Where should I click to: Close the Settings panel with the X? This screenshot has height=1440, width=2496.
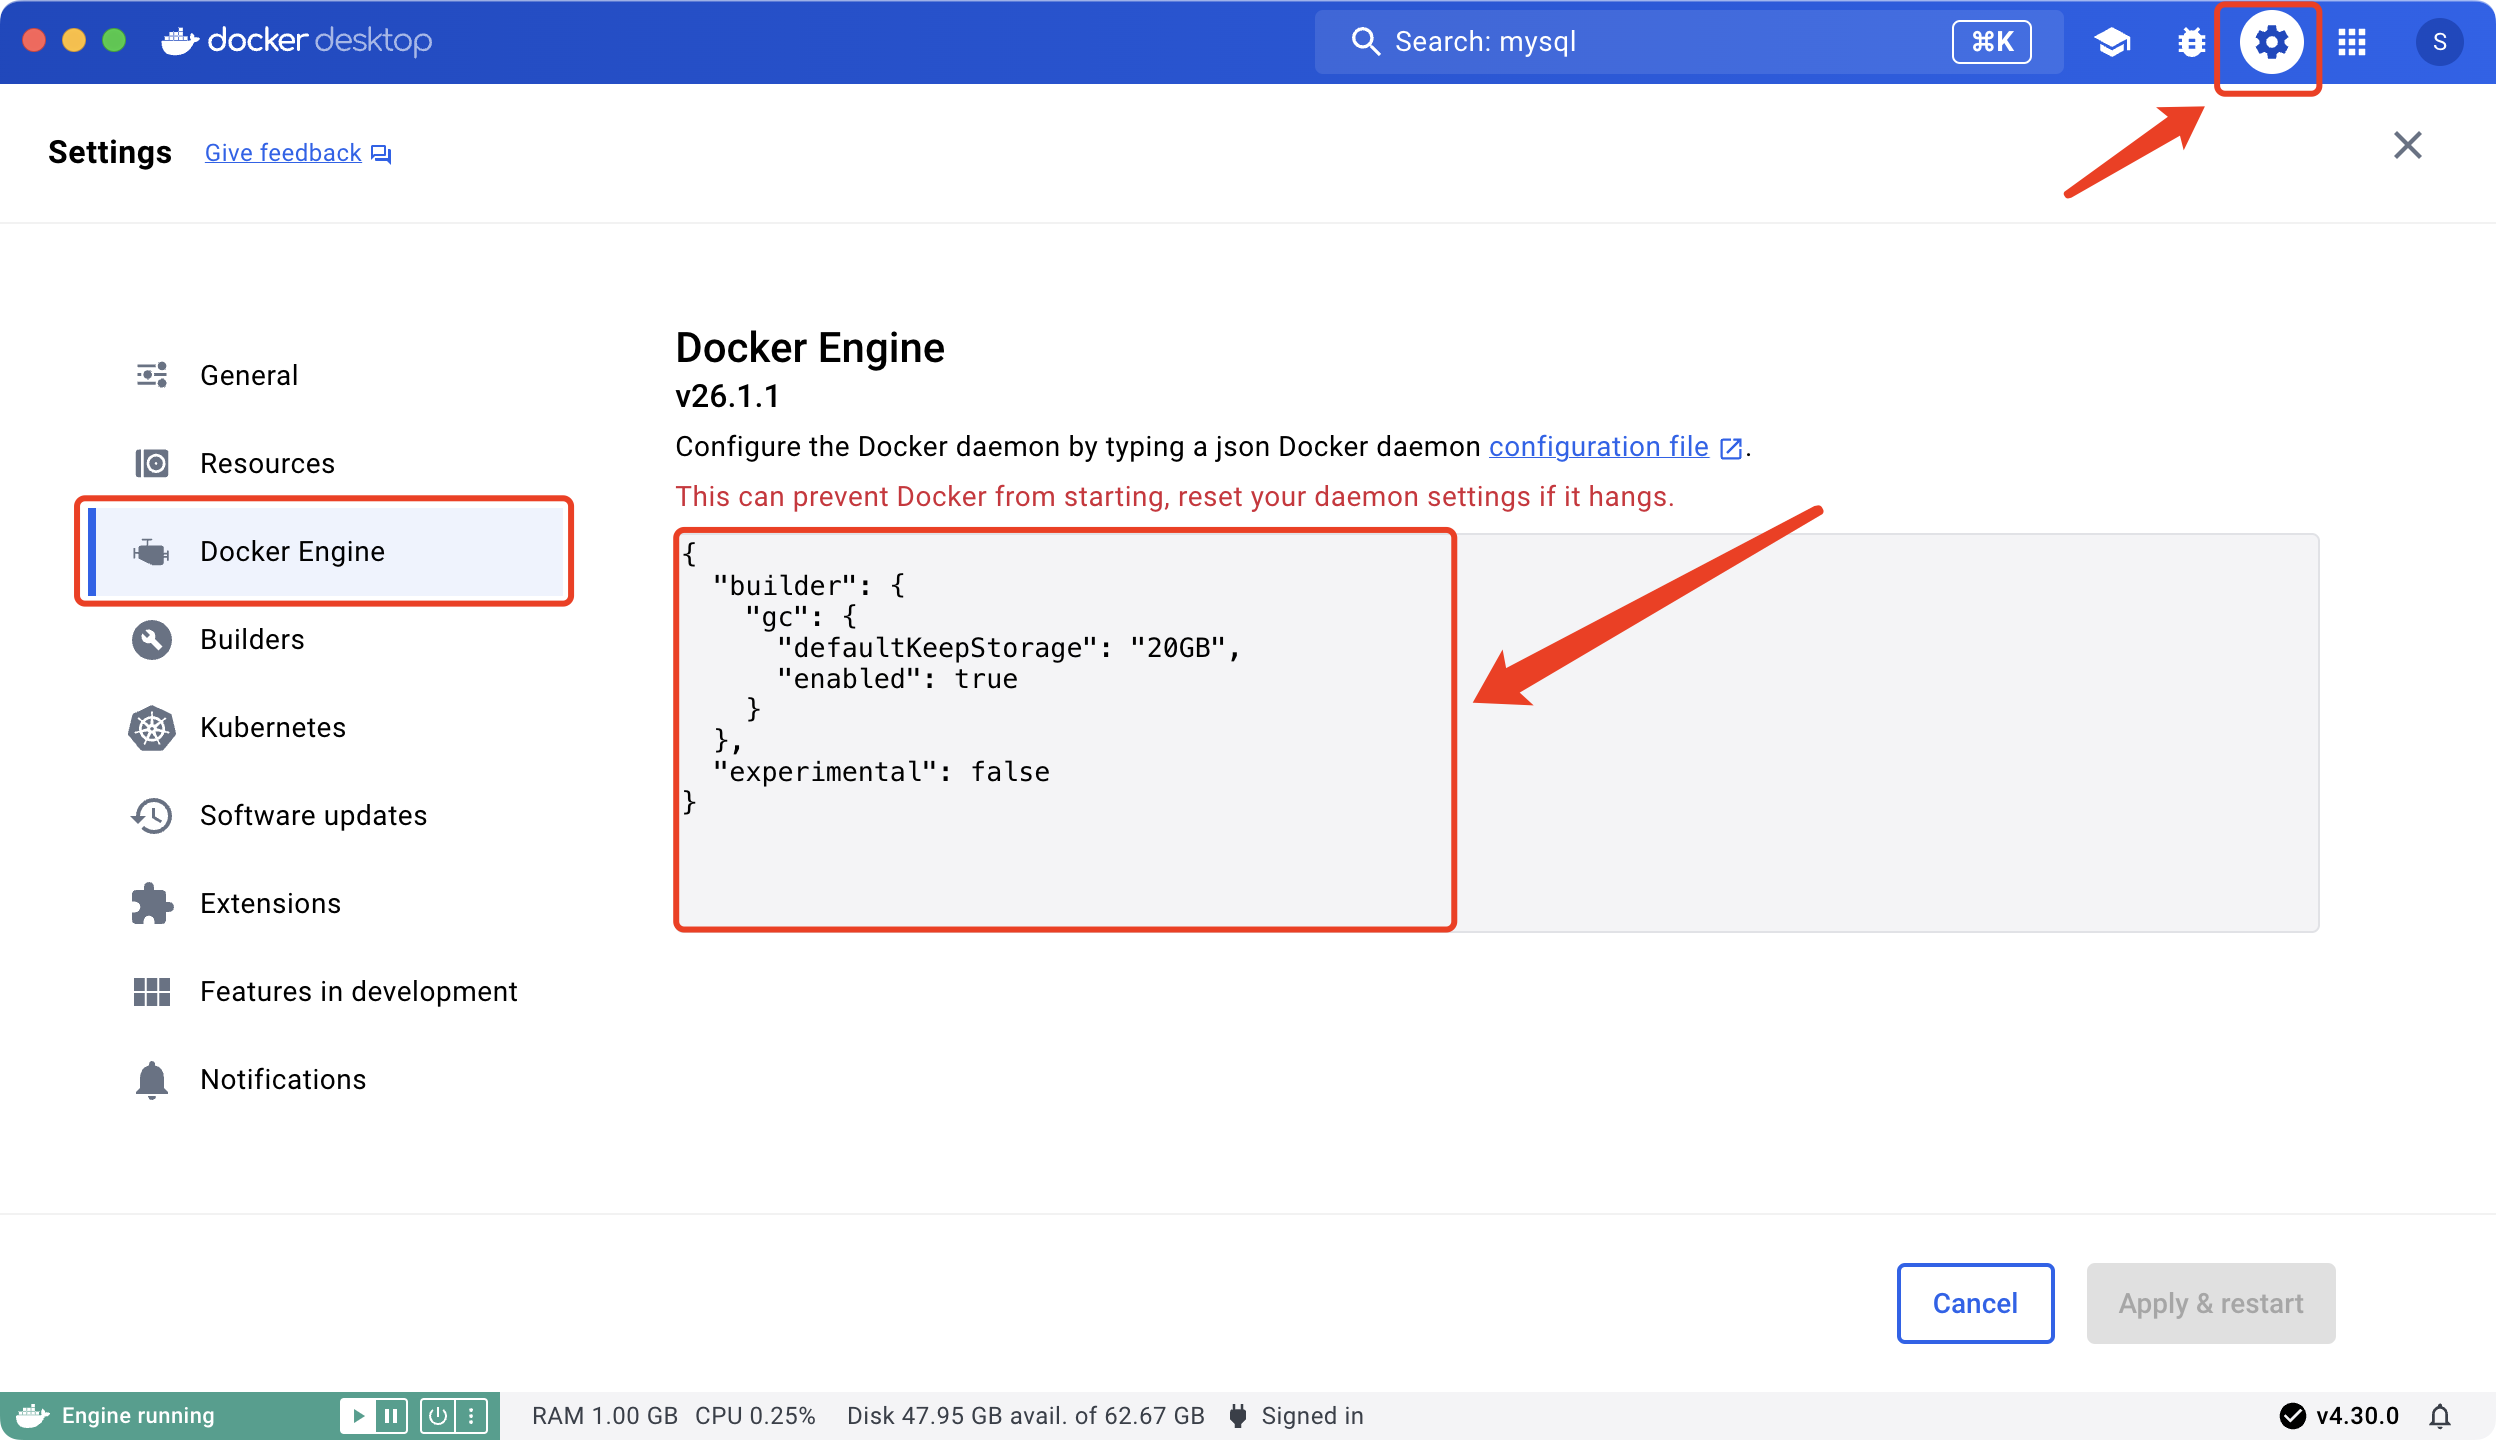tap(2407, 145)
